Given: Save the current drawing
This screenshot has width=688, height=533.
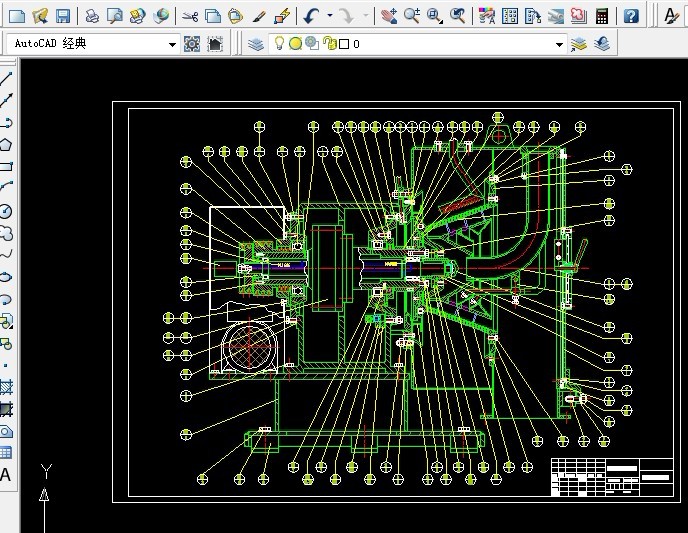Looking at the screenshot, I should click(x=63, y=17).
